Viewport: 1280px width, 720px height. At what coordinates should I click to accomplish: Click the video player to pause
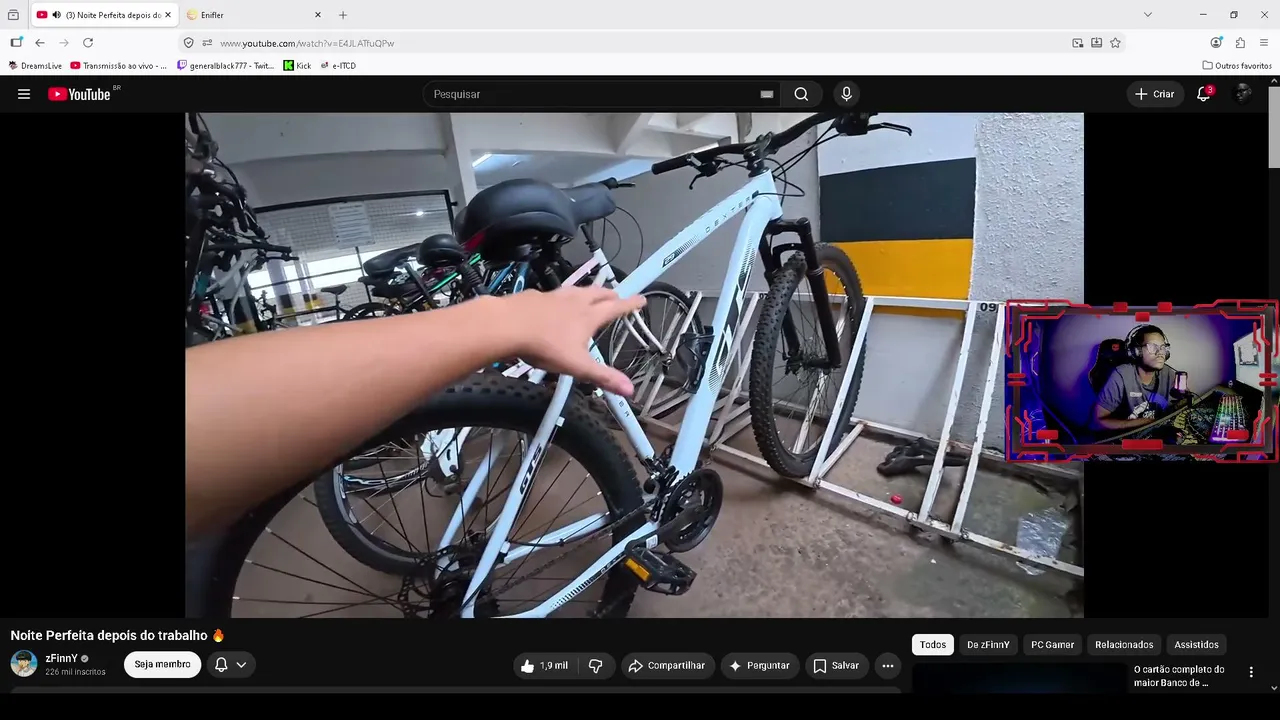click(x=634, y=365)
